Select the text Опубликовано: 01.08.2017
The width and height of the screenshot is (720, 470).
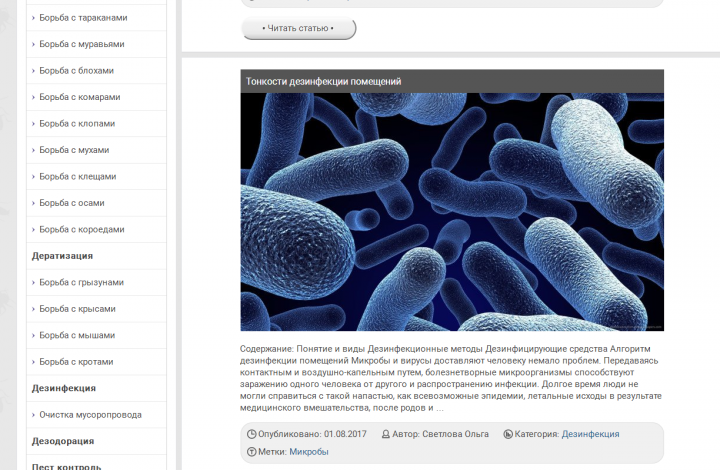coord(312,434)
